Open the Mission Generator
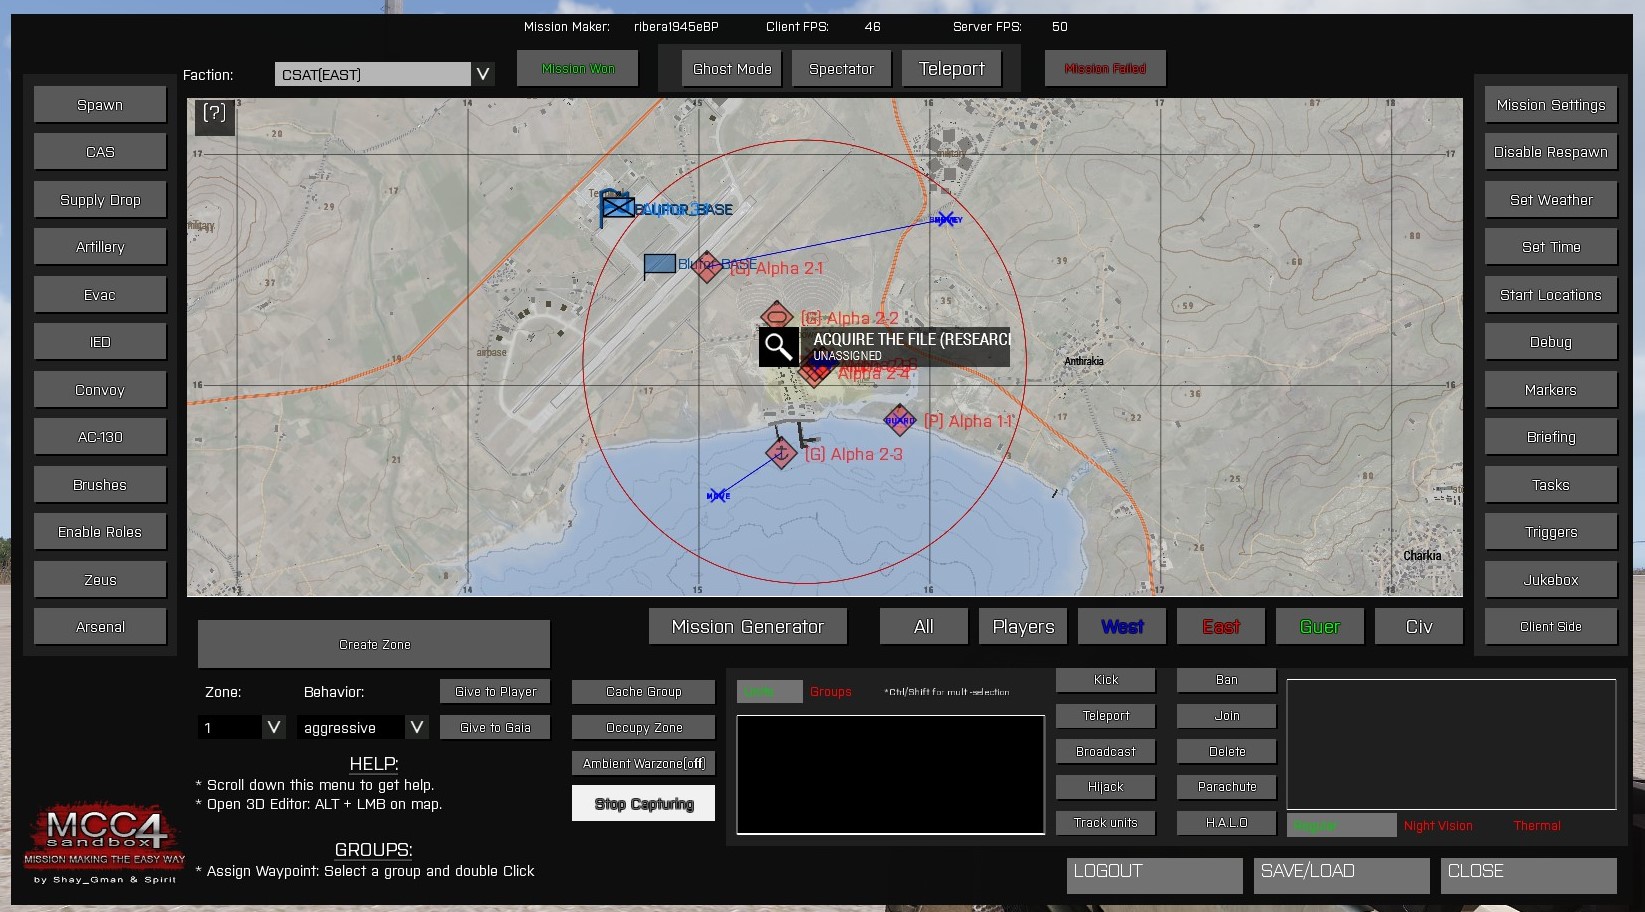This screenshot has height=912, width=1645. pos(748,627)
